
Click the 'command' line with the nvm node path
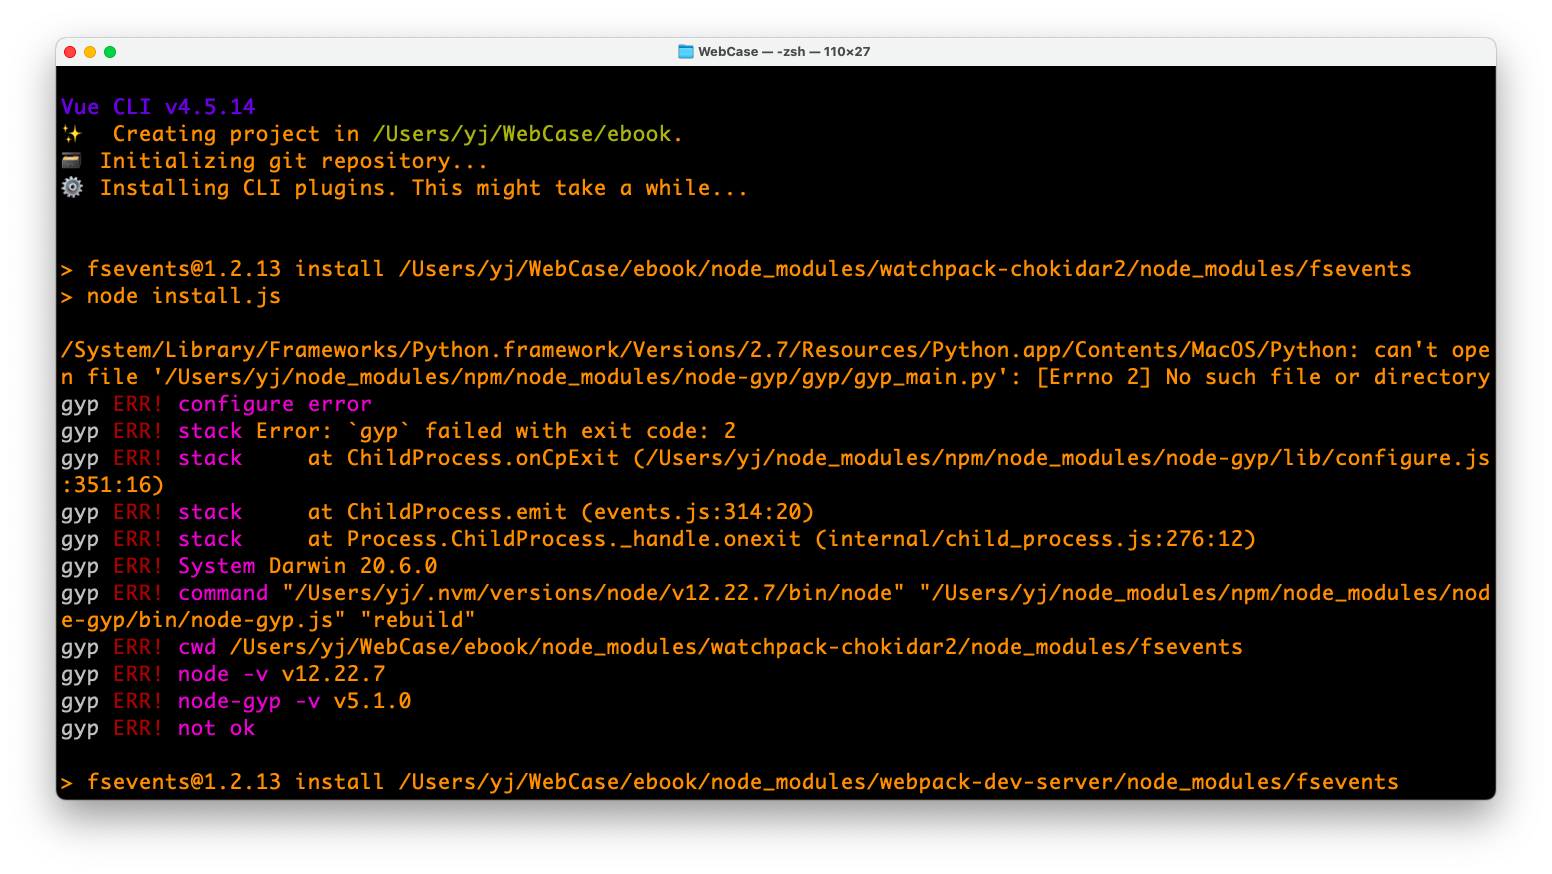coord(776,593)
